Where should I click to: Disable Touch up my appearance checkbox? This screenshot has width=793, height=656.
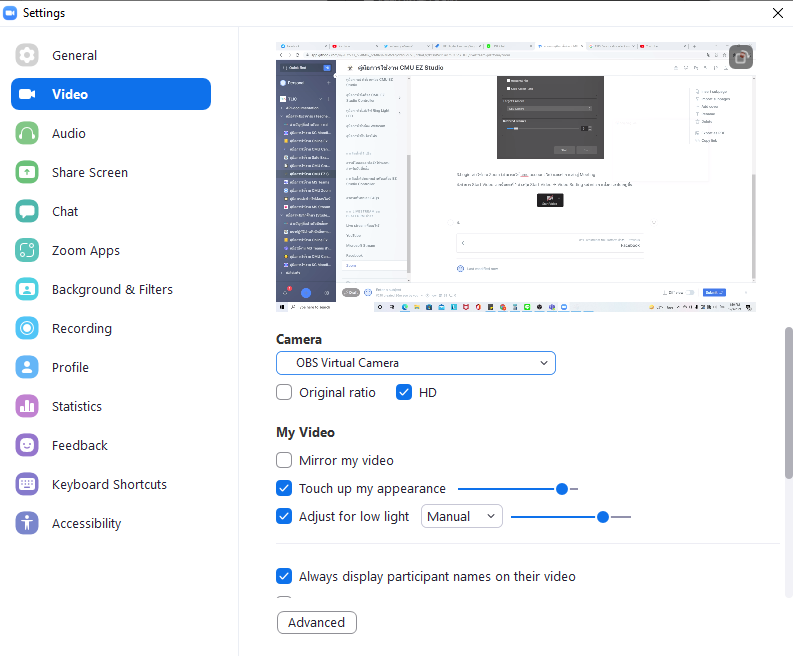284,488
